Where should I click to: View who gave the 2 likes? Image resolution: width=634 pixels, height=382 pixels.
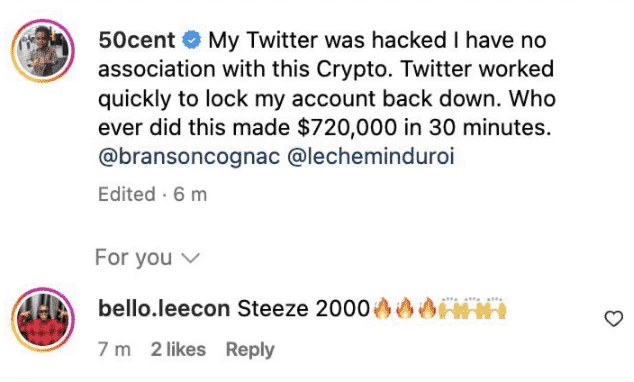point(178,349)
